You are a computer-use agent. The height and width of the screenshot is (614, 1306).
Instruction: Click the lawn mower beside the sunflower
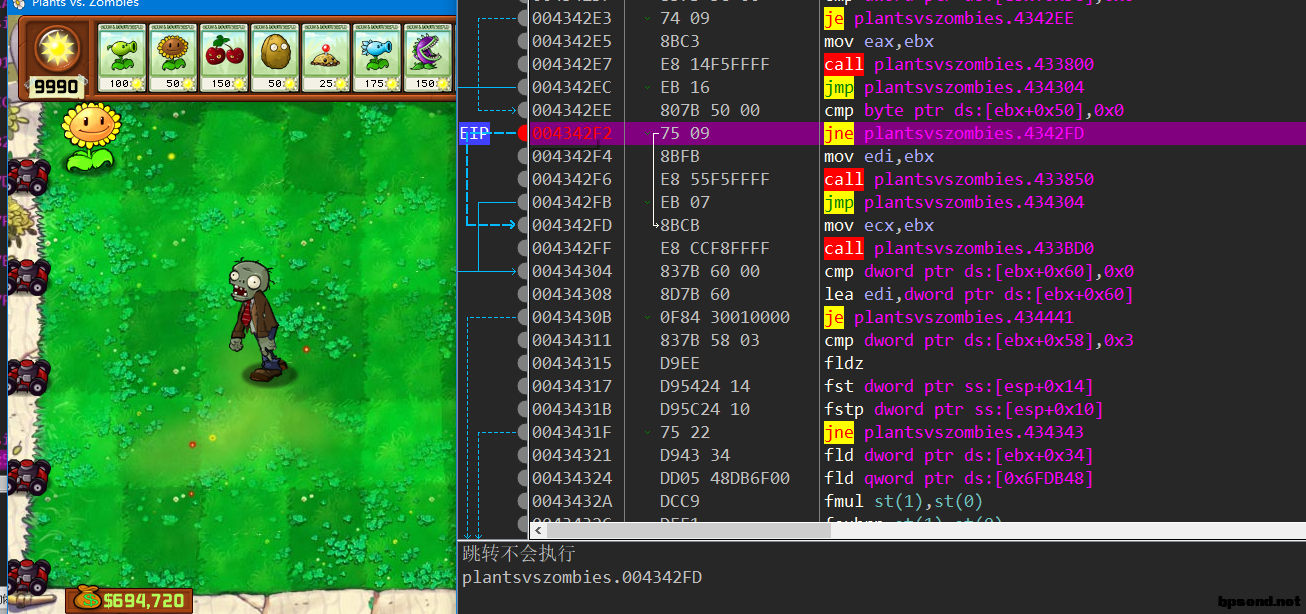pos(28,176)
